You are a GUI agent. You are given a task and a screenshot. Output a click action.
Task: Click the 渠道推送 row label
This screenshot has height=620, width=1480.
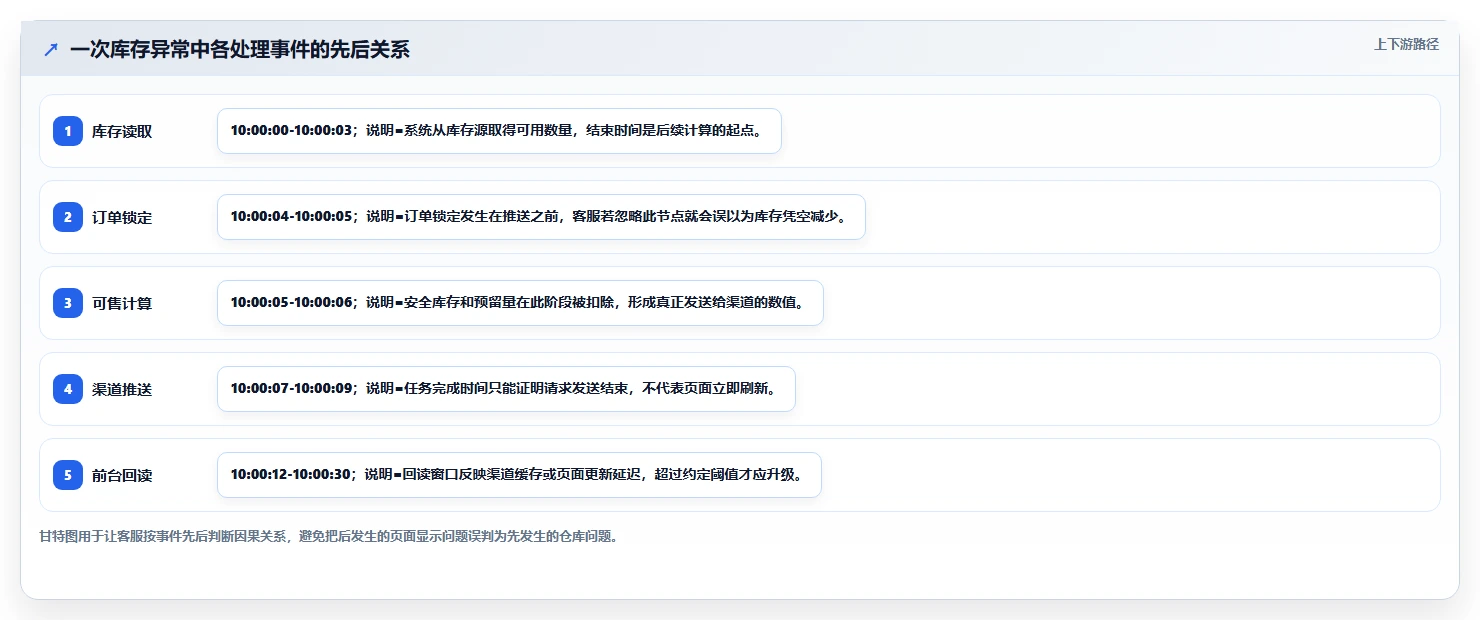122,389
